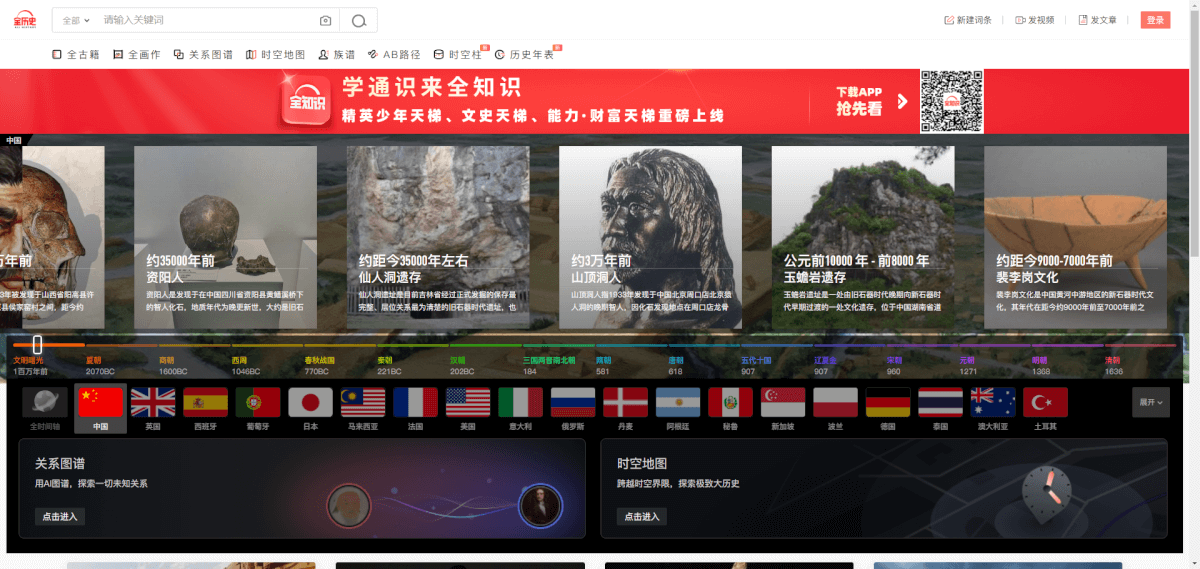The image size is (1200, 569).
Task: Open the 关系图谱 menu item
Action: click(x=203, y=55)
